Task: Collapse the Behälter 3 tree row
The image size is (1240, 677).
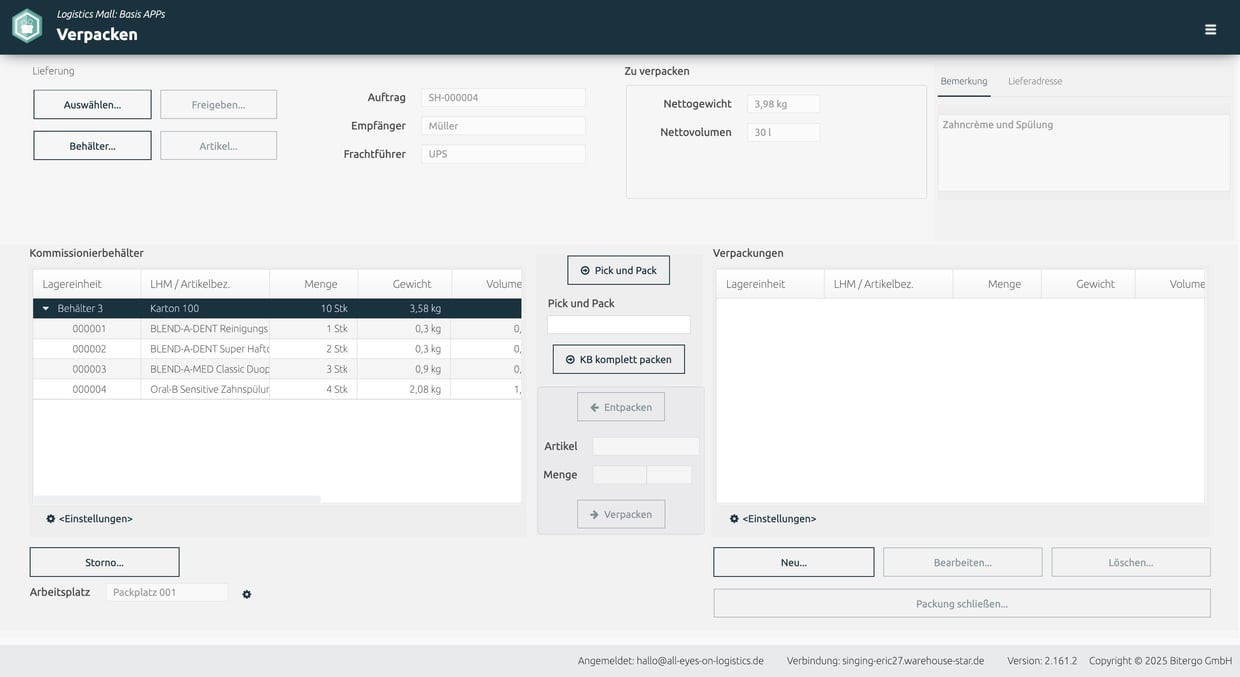Action: [x=46, y=308]
